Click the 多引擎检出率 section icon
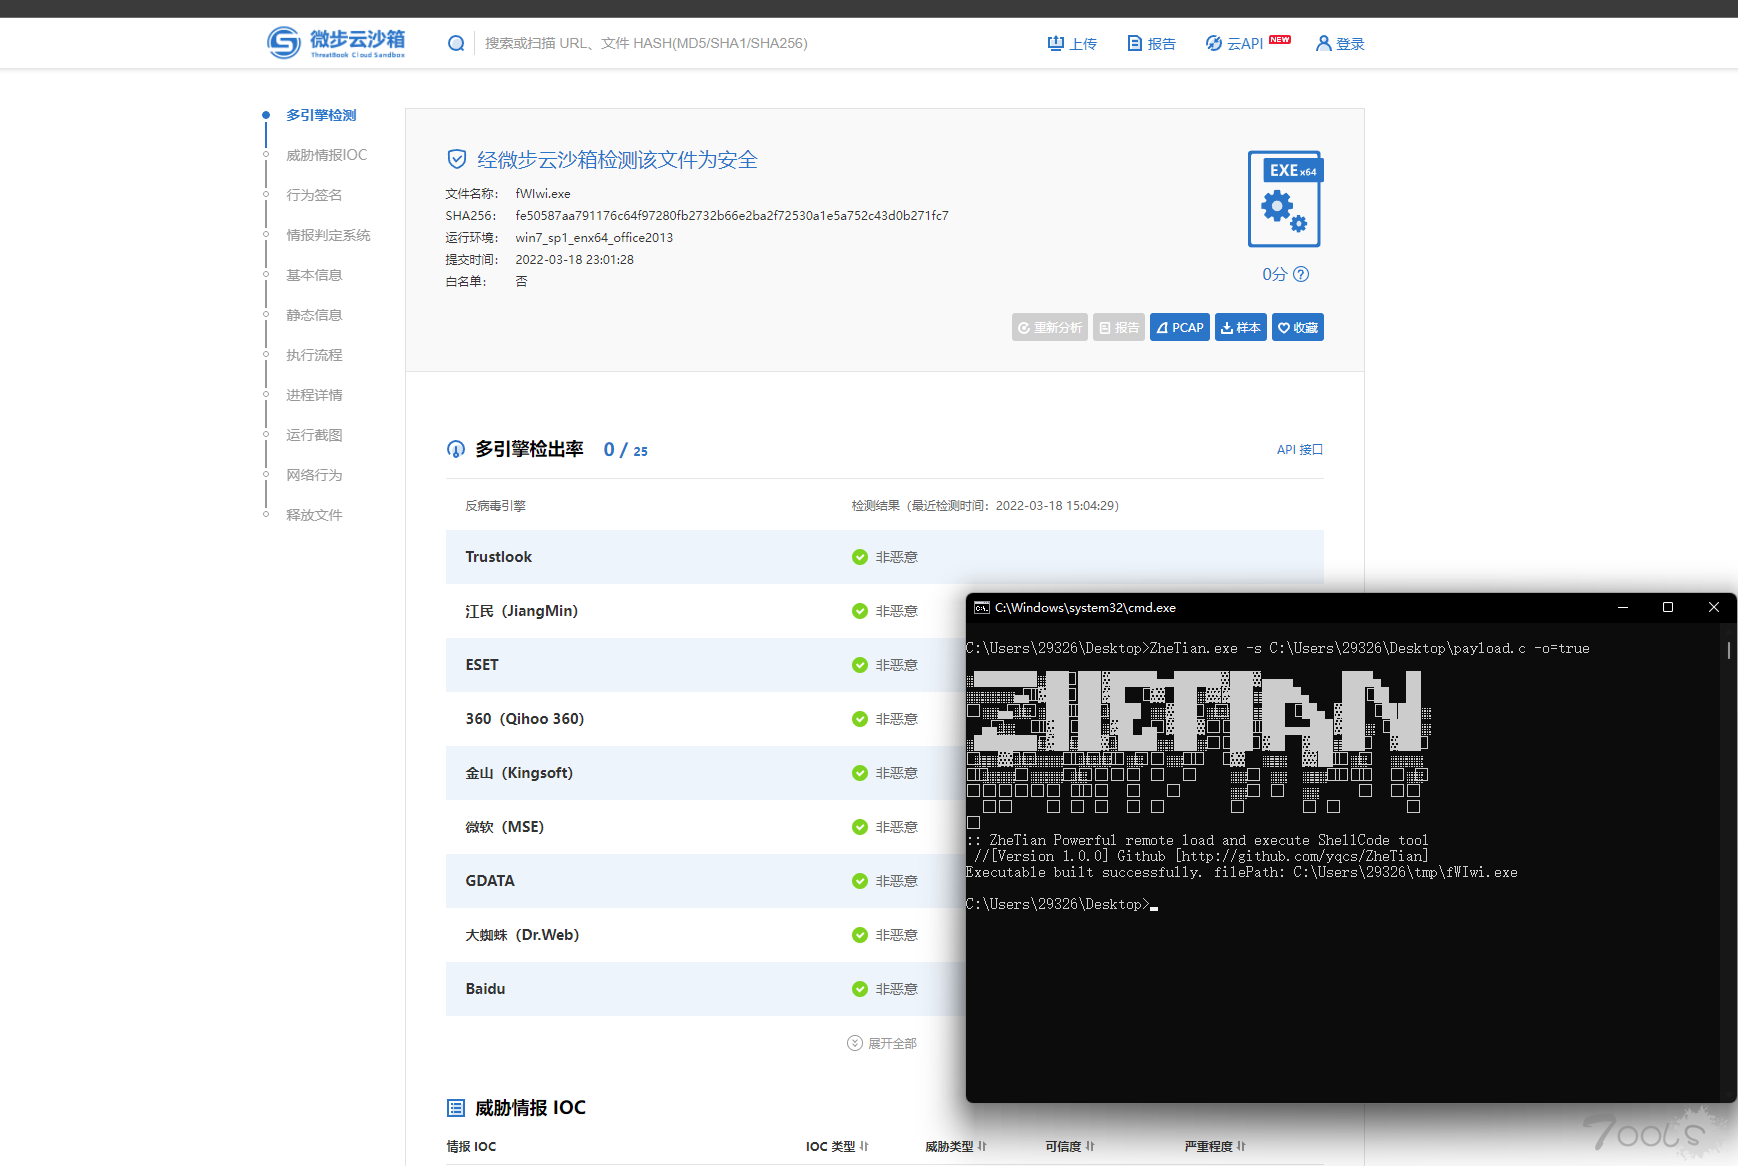This screenshot has height=1166, width=1738. pos(456,449)
